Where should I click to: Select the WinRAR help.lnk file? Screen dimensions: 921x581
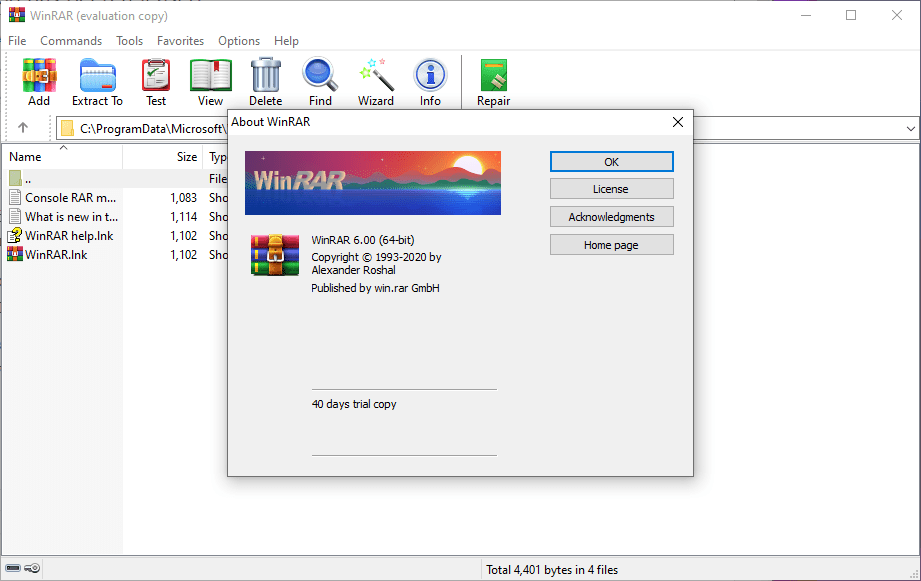pos(68,236)
